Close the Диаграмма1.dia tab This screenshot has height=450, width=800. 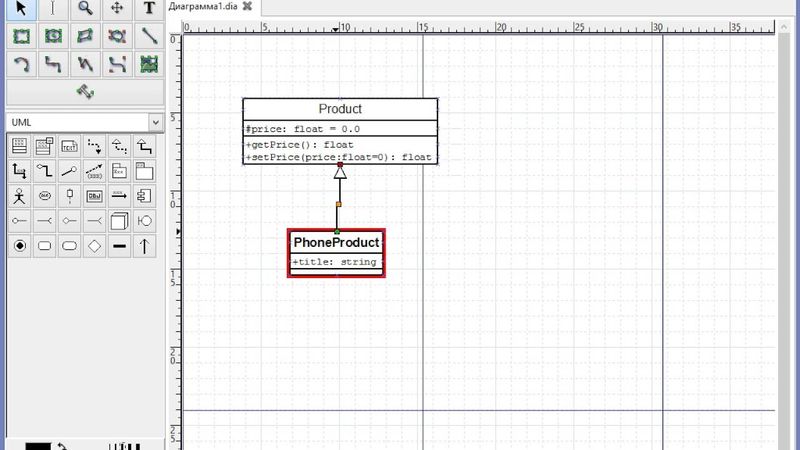coord(247,6)
